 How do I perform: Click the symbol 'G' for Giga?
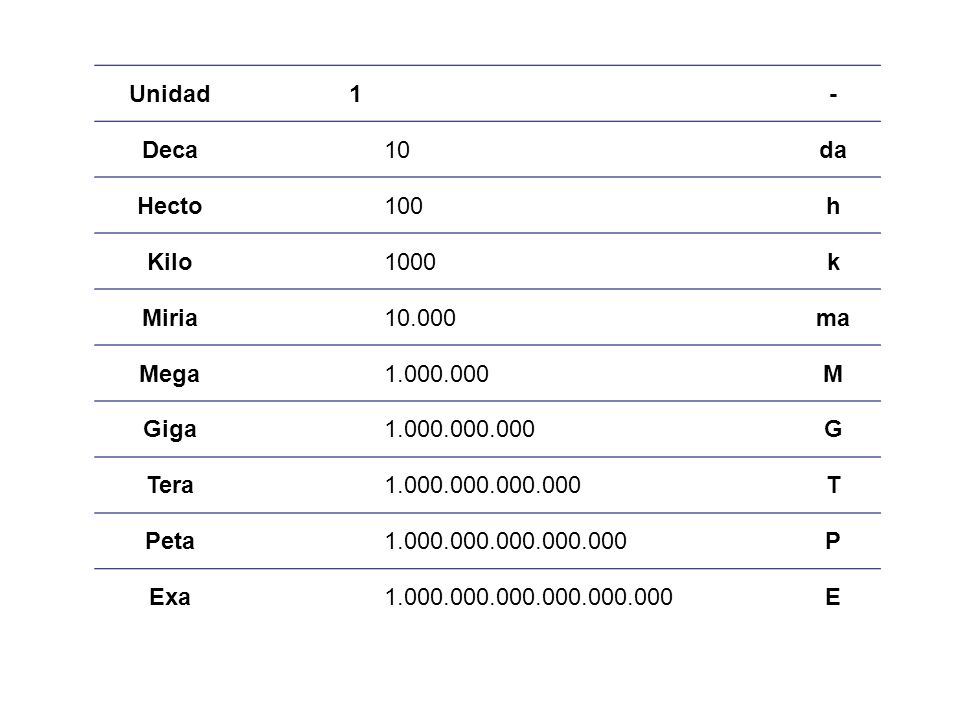833,429
